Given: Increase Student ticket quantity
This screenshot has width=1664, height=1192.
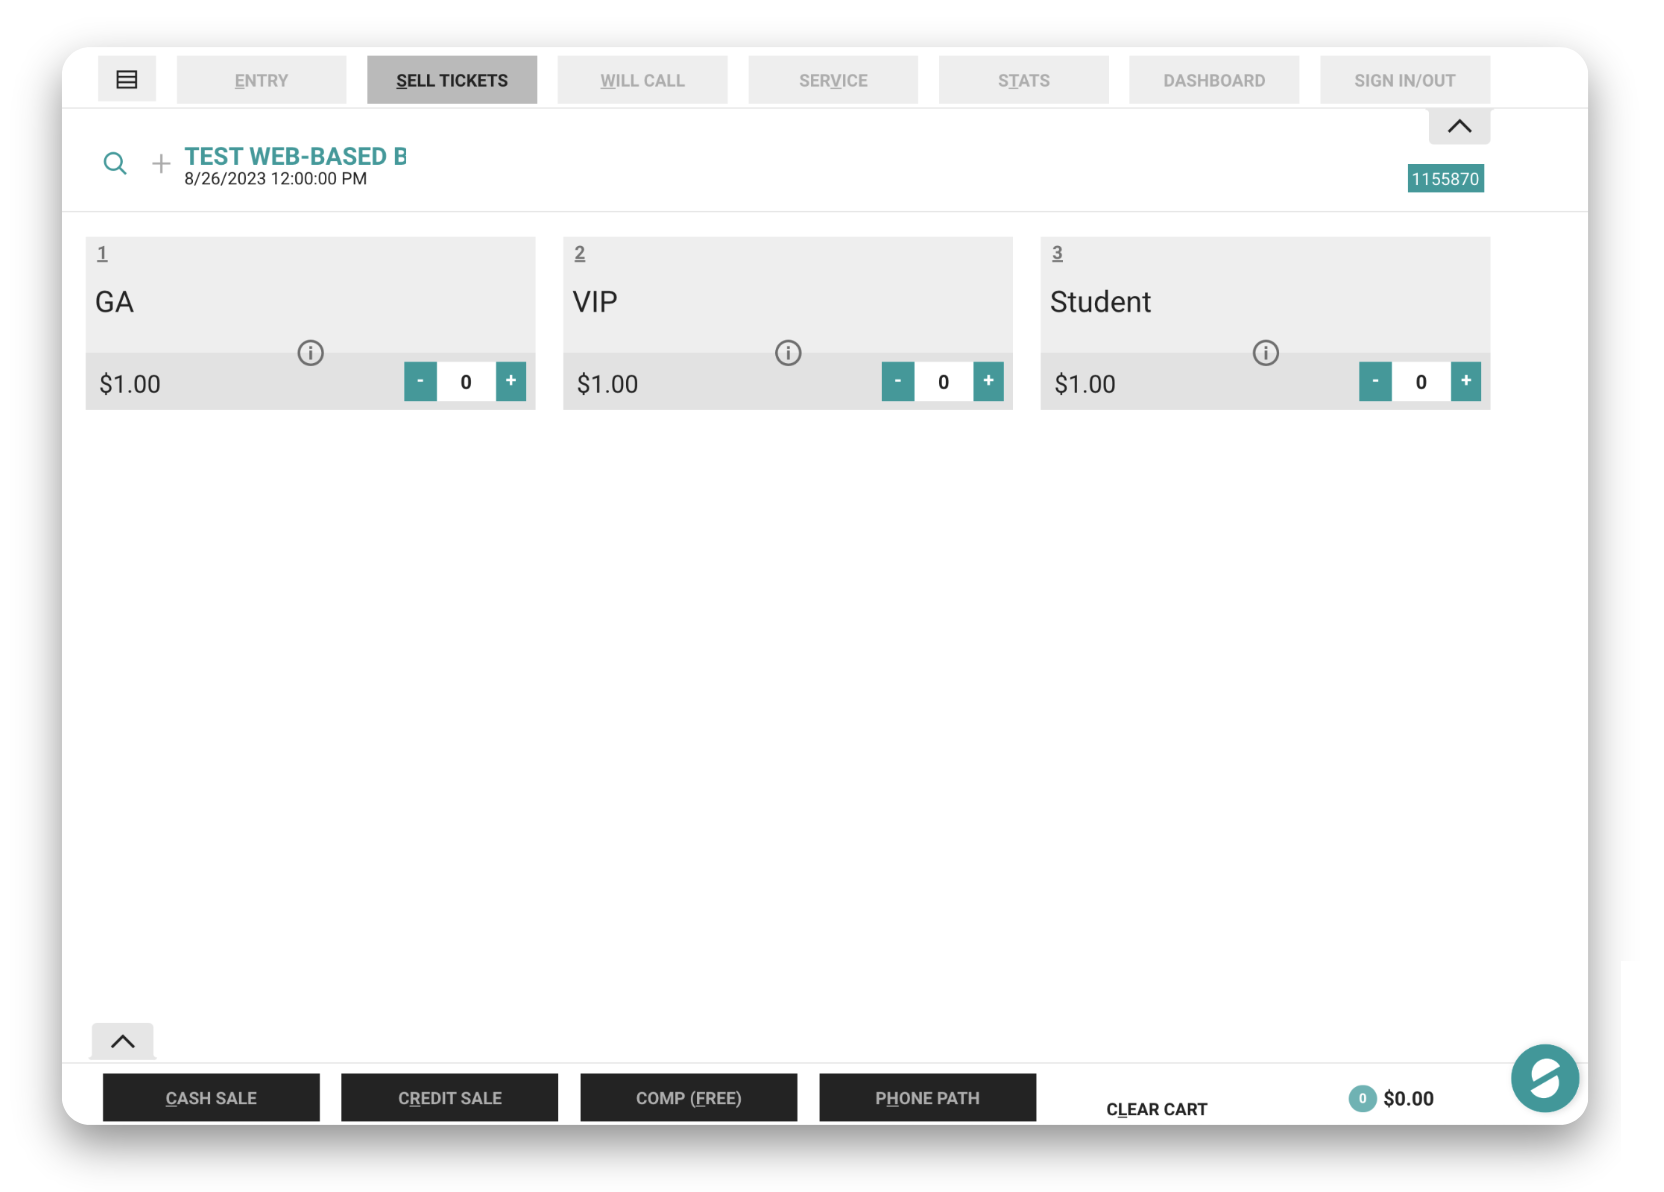Looking at the screenshot, I should click(1466, 381).
